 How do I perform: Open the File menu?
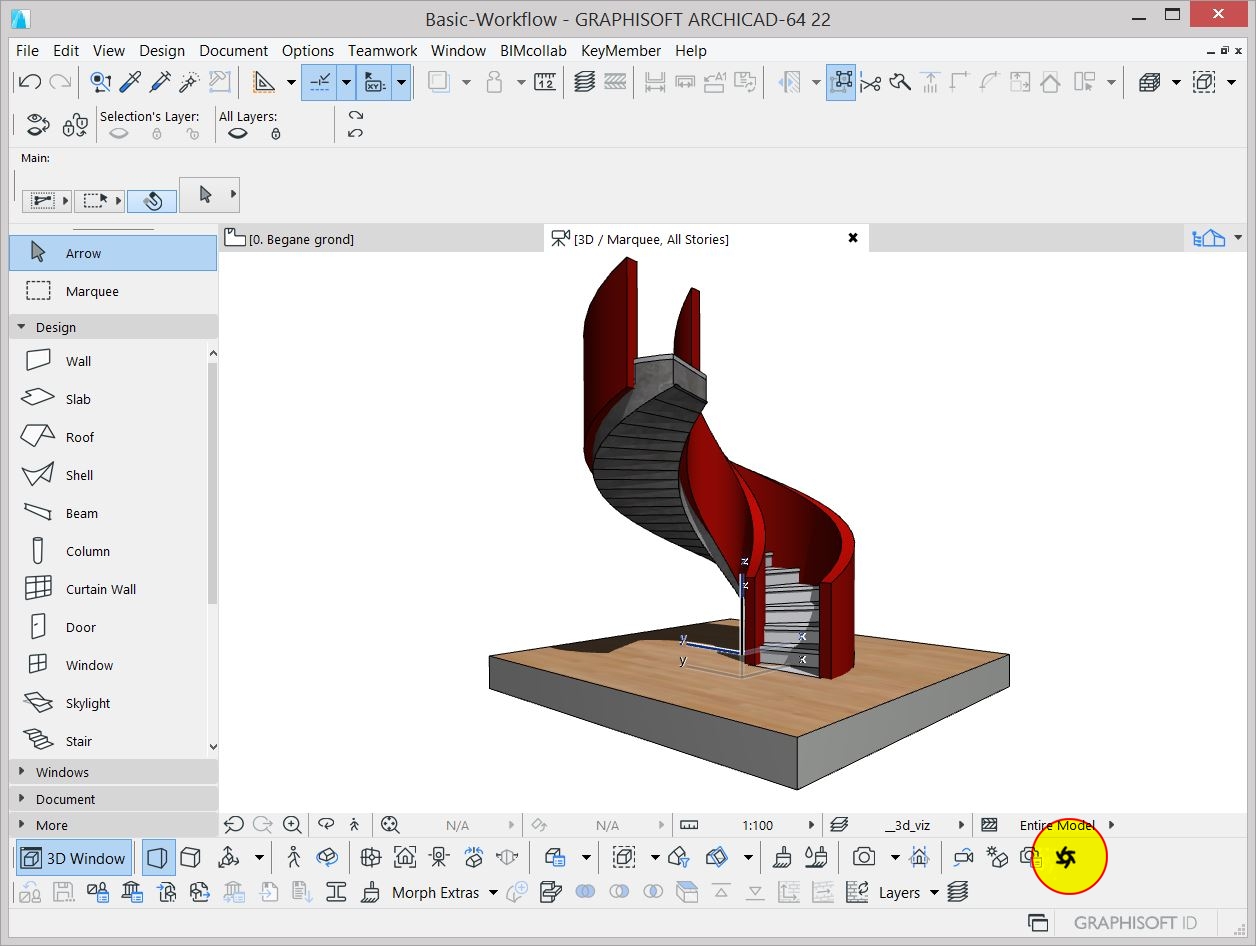point(27,50)
